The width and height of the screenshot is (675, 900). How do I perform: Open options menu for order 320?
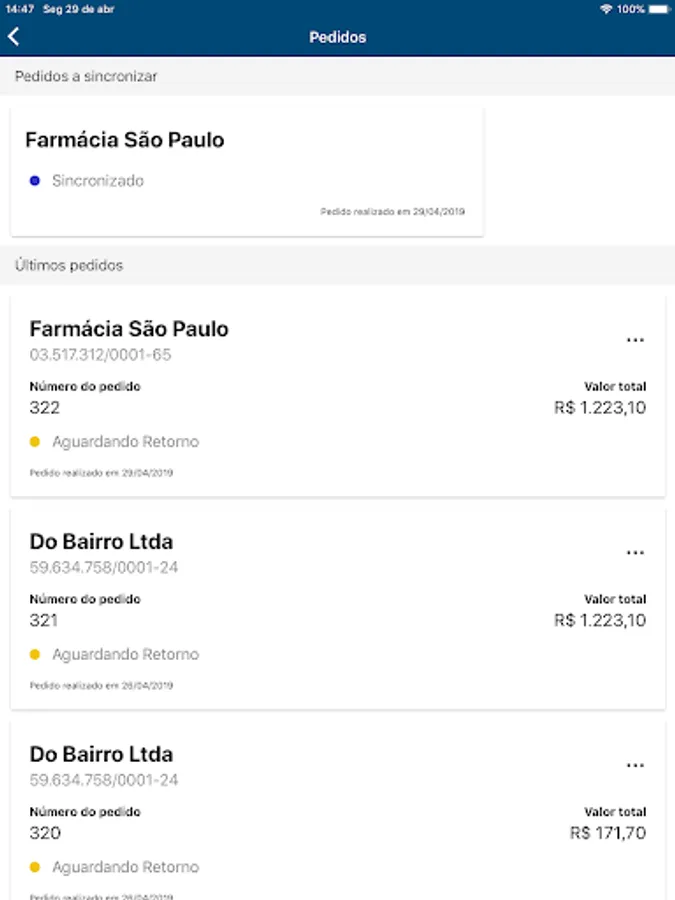point(635,766)
